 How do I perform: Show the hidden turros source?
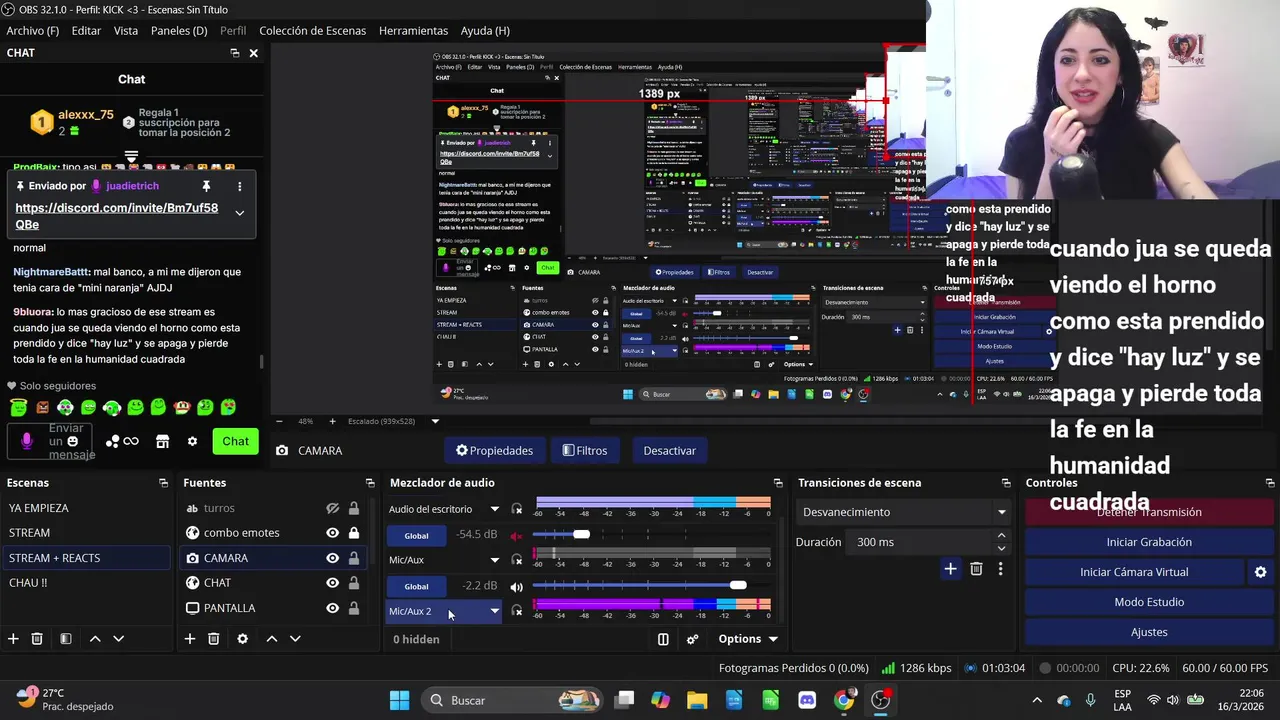pos(333,508)
